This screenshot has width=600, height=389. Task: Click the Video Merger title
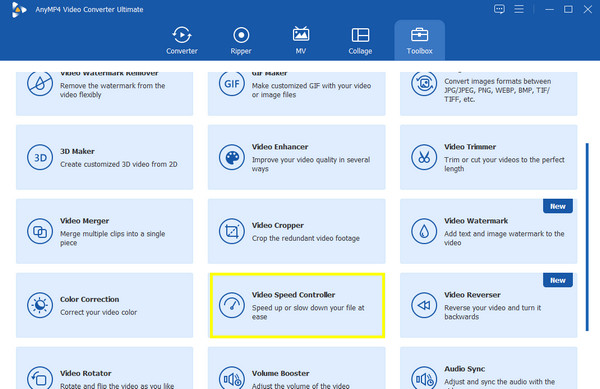coord(84,221)
